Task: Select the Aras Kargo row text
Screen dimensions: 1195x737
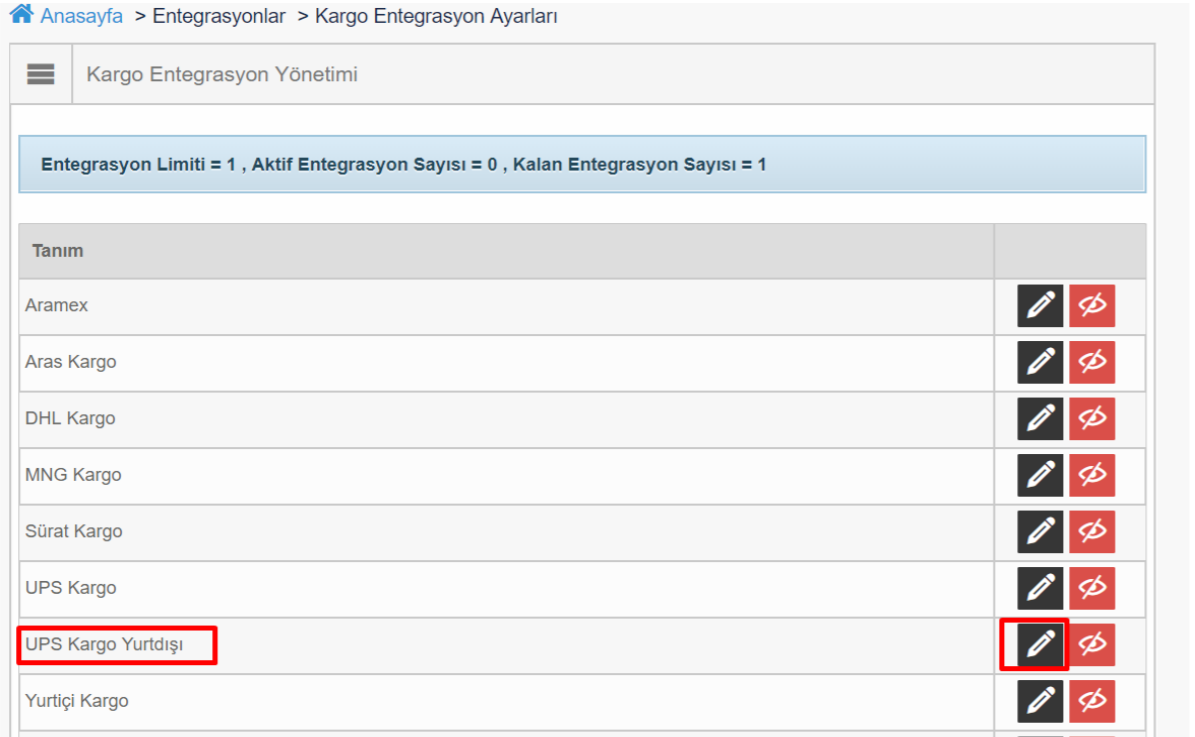Action: tap(70, 361)
